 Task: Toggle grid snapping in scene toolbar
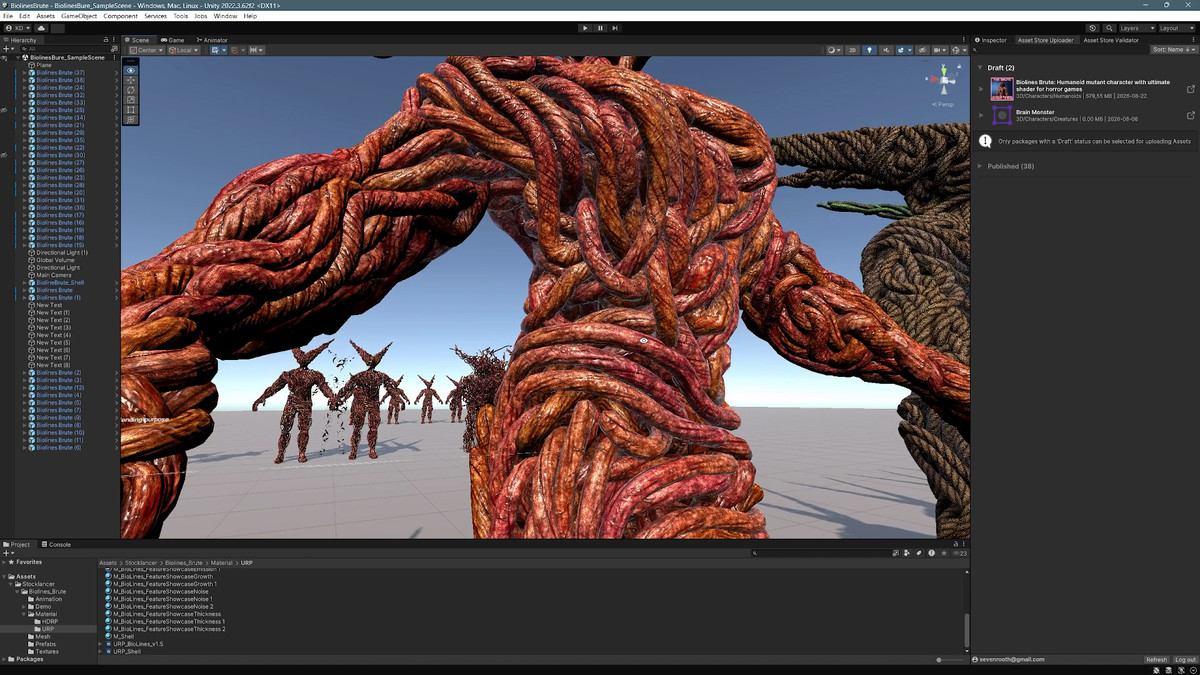point(235,50)
